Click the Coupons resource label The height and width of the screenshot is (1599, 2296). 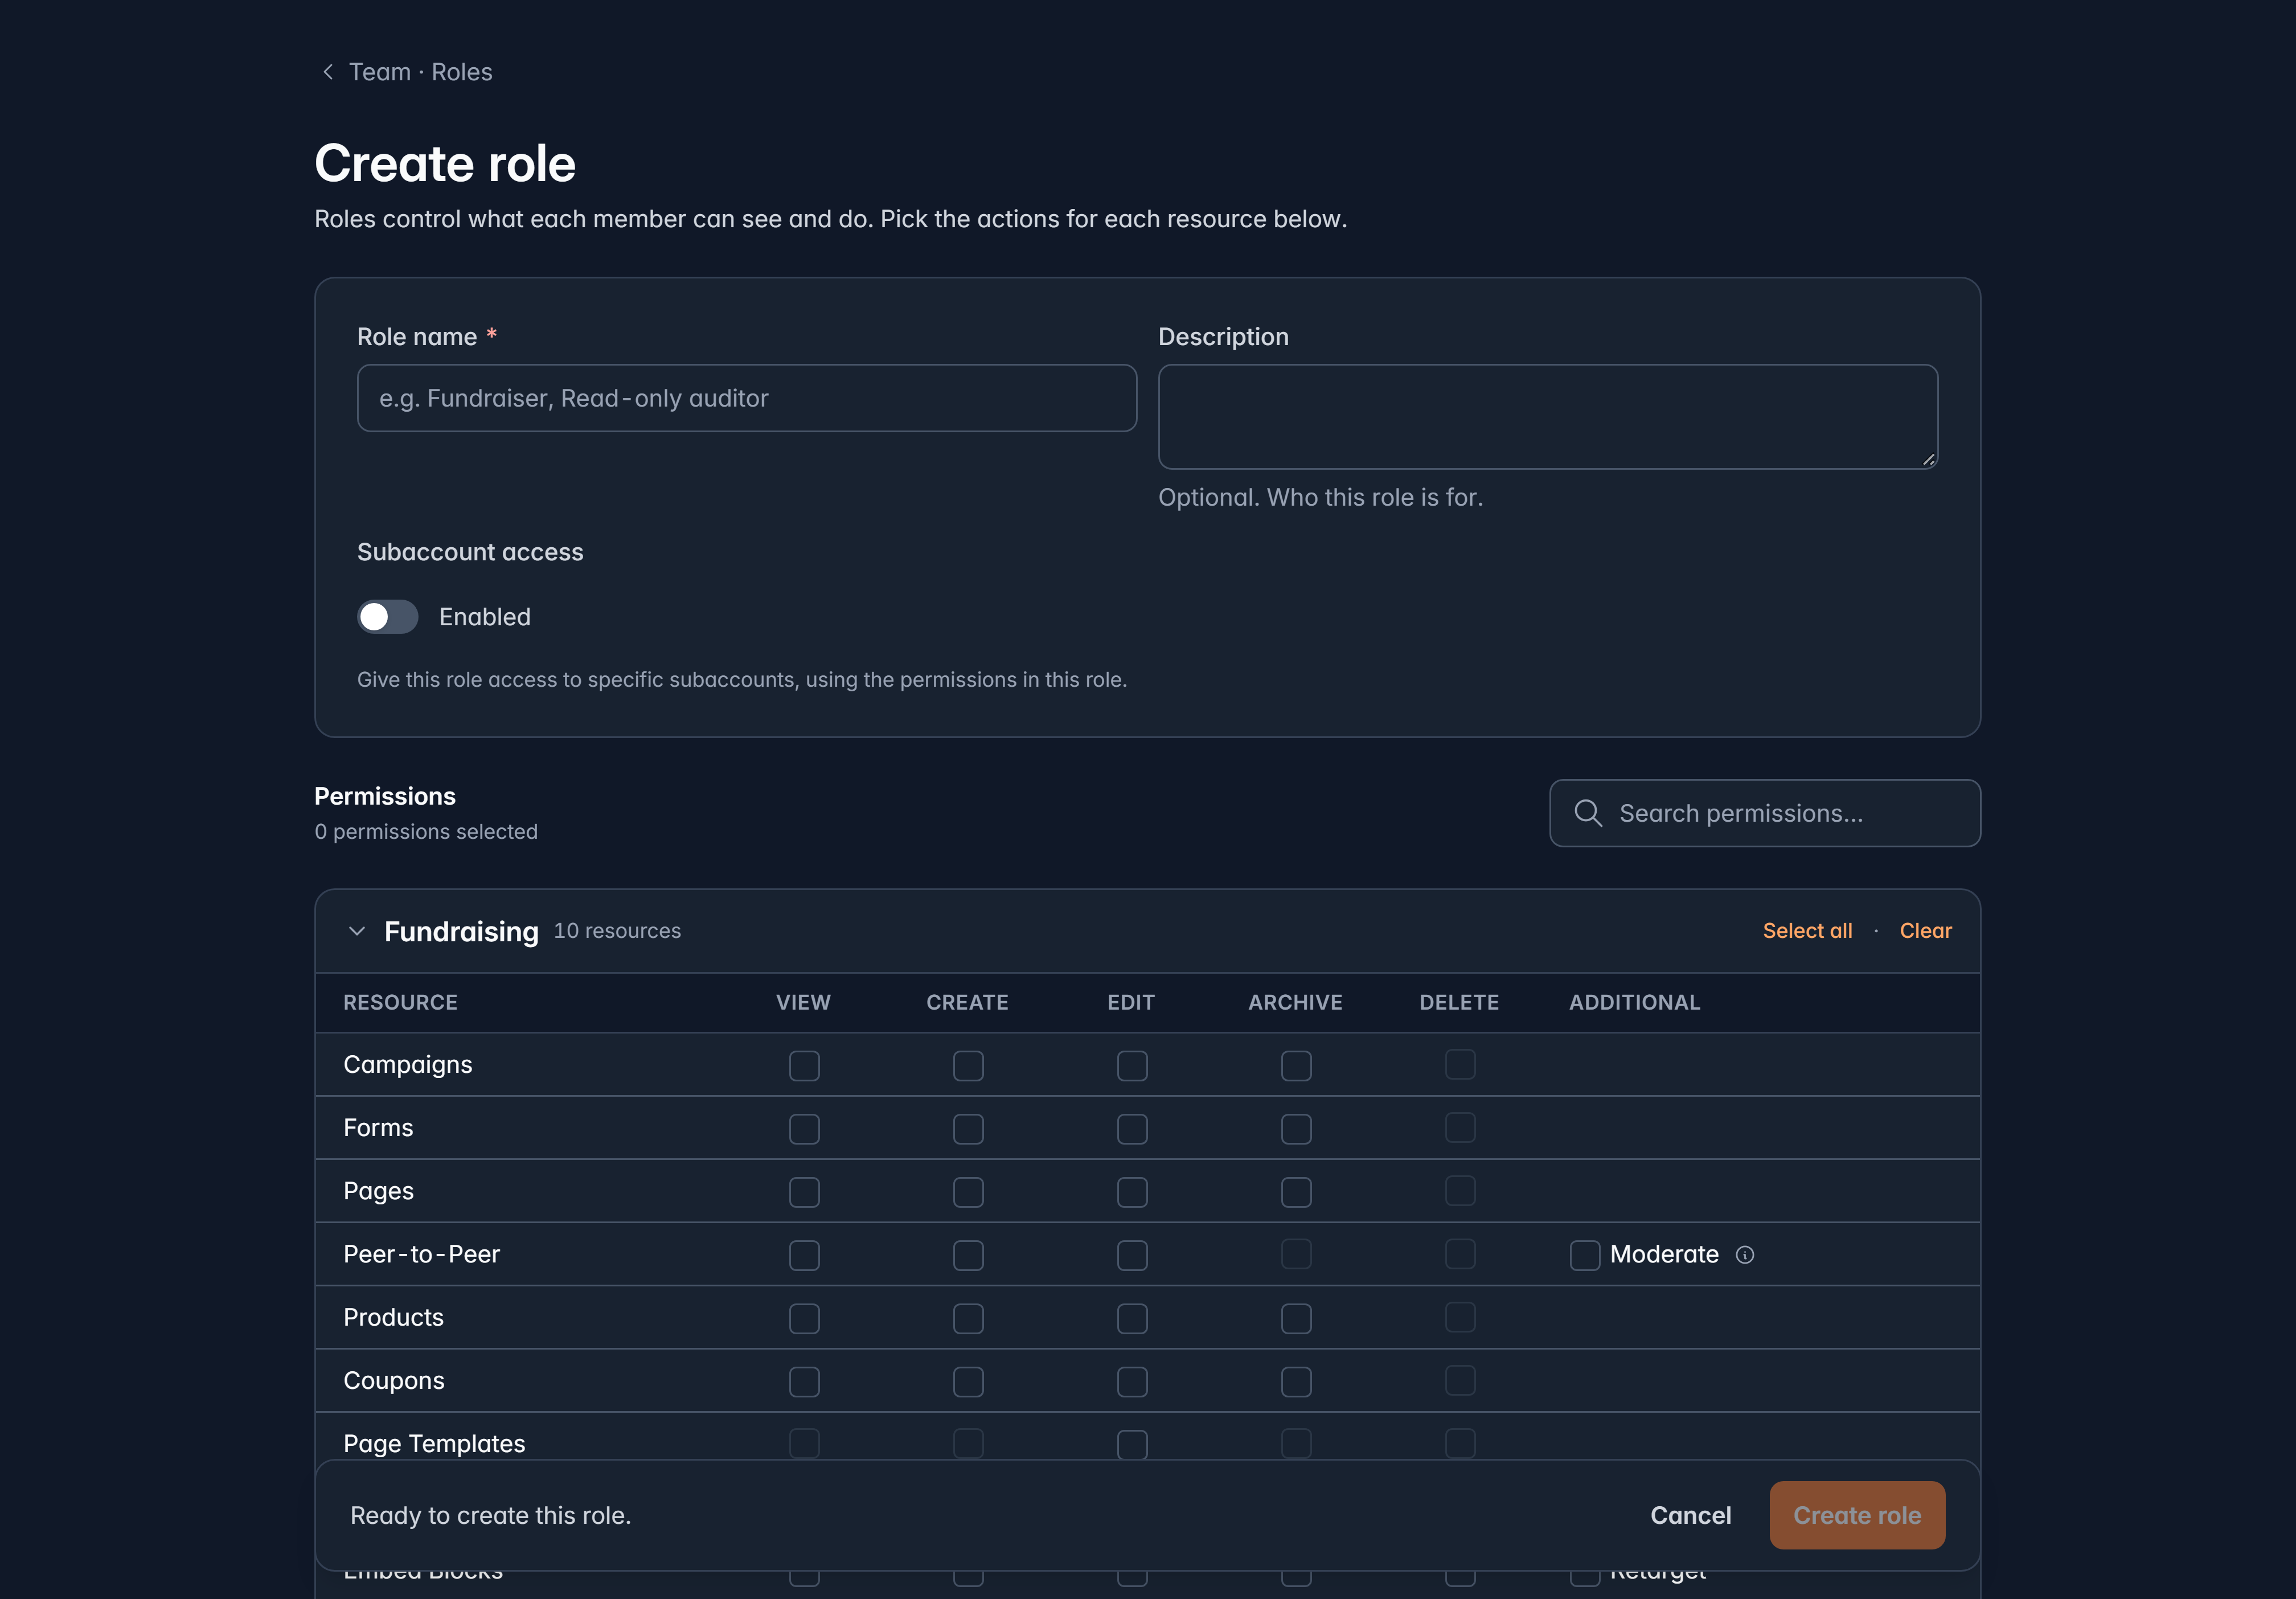pyautogui.click(x=394, y=1381)
